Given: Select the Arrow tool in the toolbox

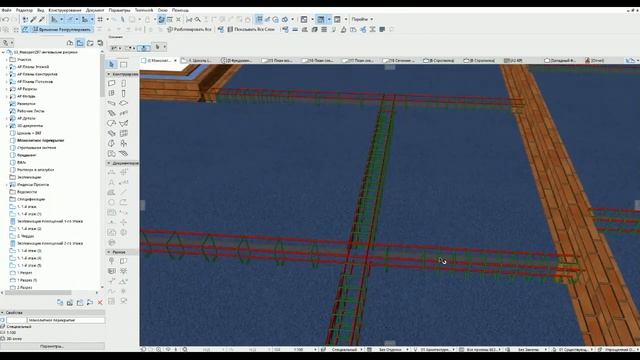Looking at the screenshot, I should click(x=112, y=64).
